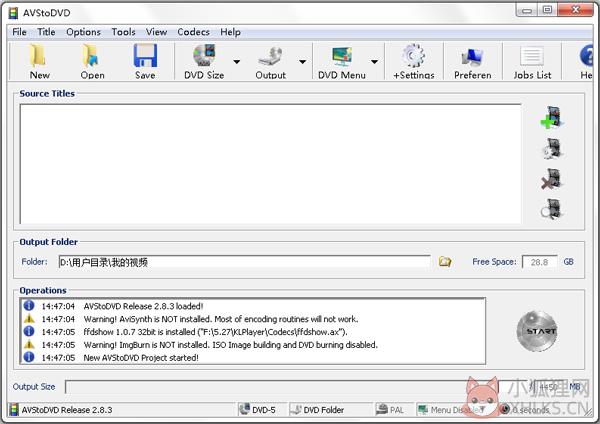Open the Options menu
This screenshot has width=600, height=424.
click(83, 32)
